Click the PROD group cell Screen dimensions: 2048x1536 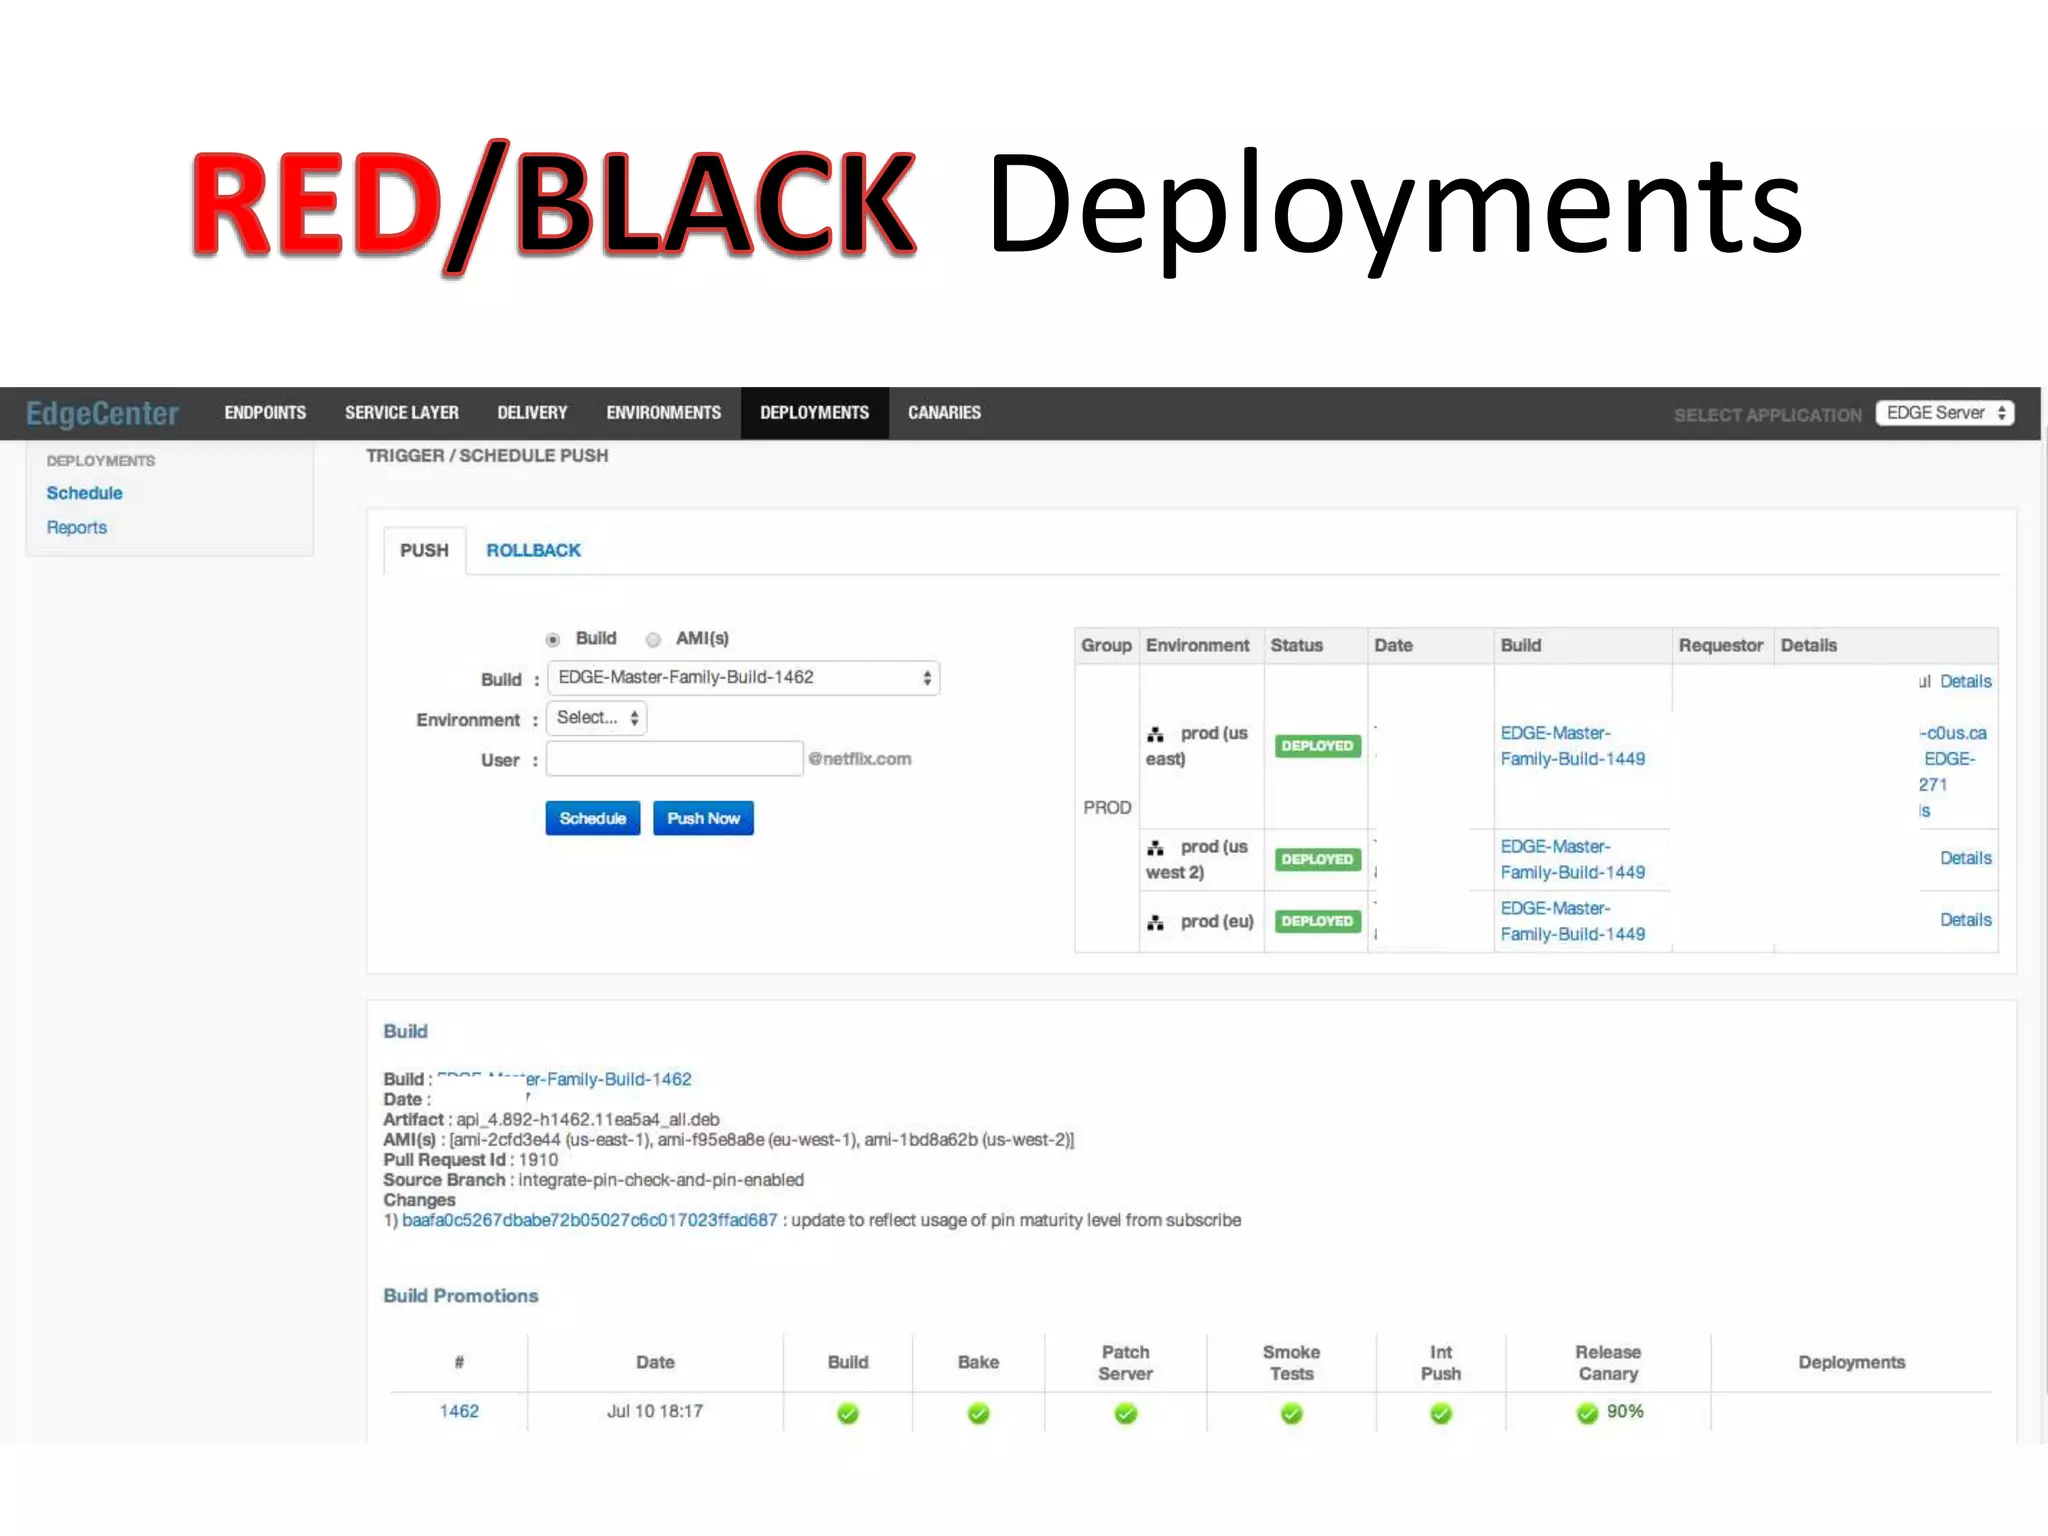click(x=1107, y=807)
